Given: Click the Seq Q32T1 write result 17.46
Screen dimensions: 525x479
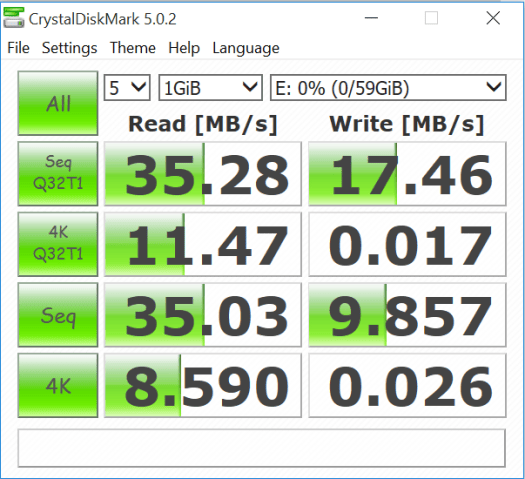Looking at the screenshot, I should [x=407, y=174].
